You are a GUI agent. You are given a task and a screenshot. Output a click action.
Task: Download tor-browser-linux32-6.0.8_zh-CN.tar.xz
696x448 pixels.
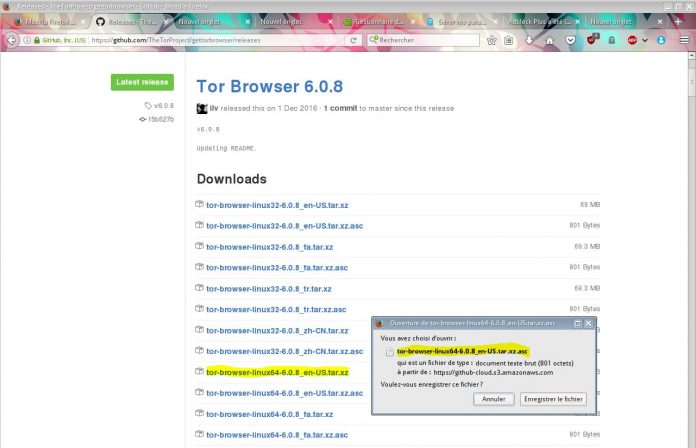[277, 331]
